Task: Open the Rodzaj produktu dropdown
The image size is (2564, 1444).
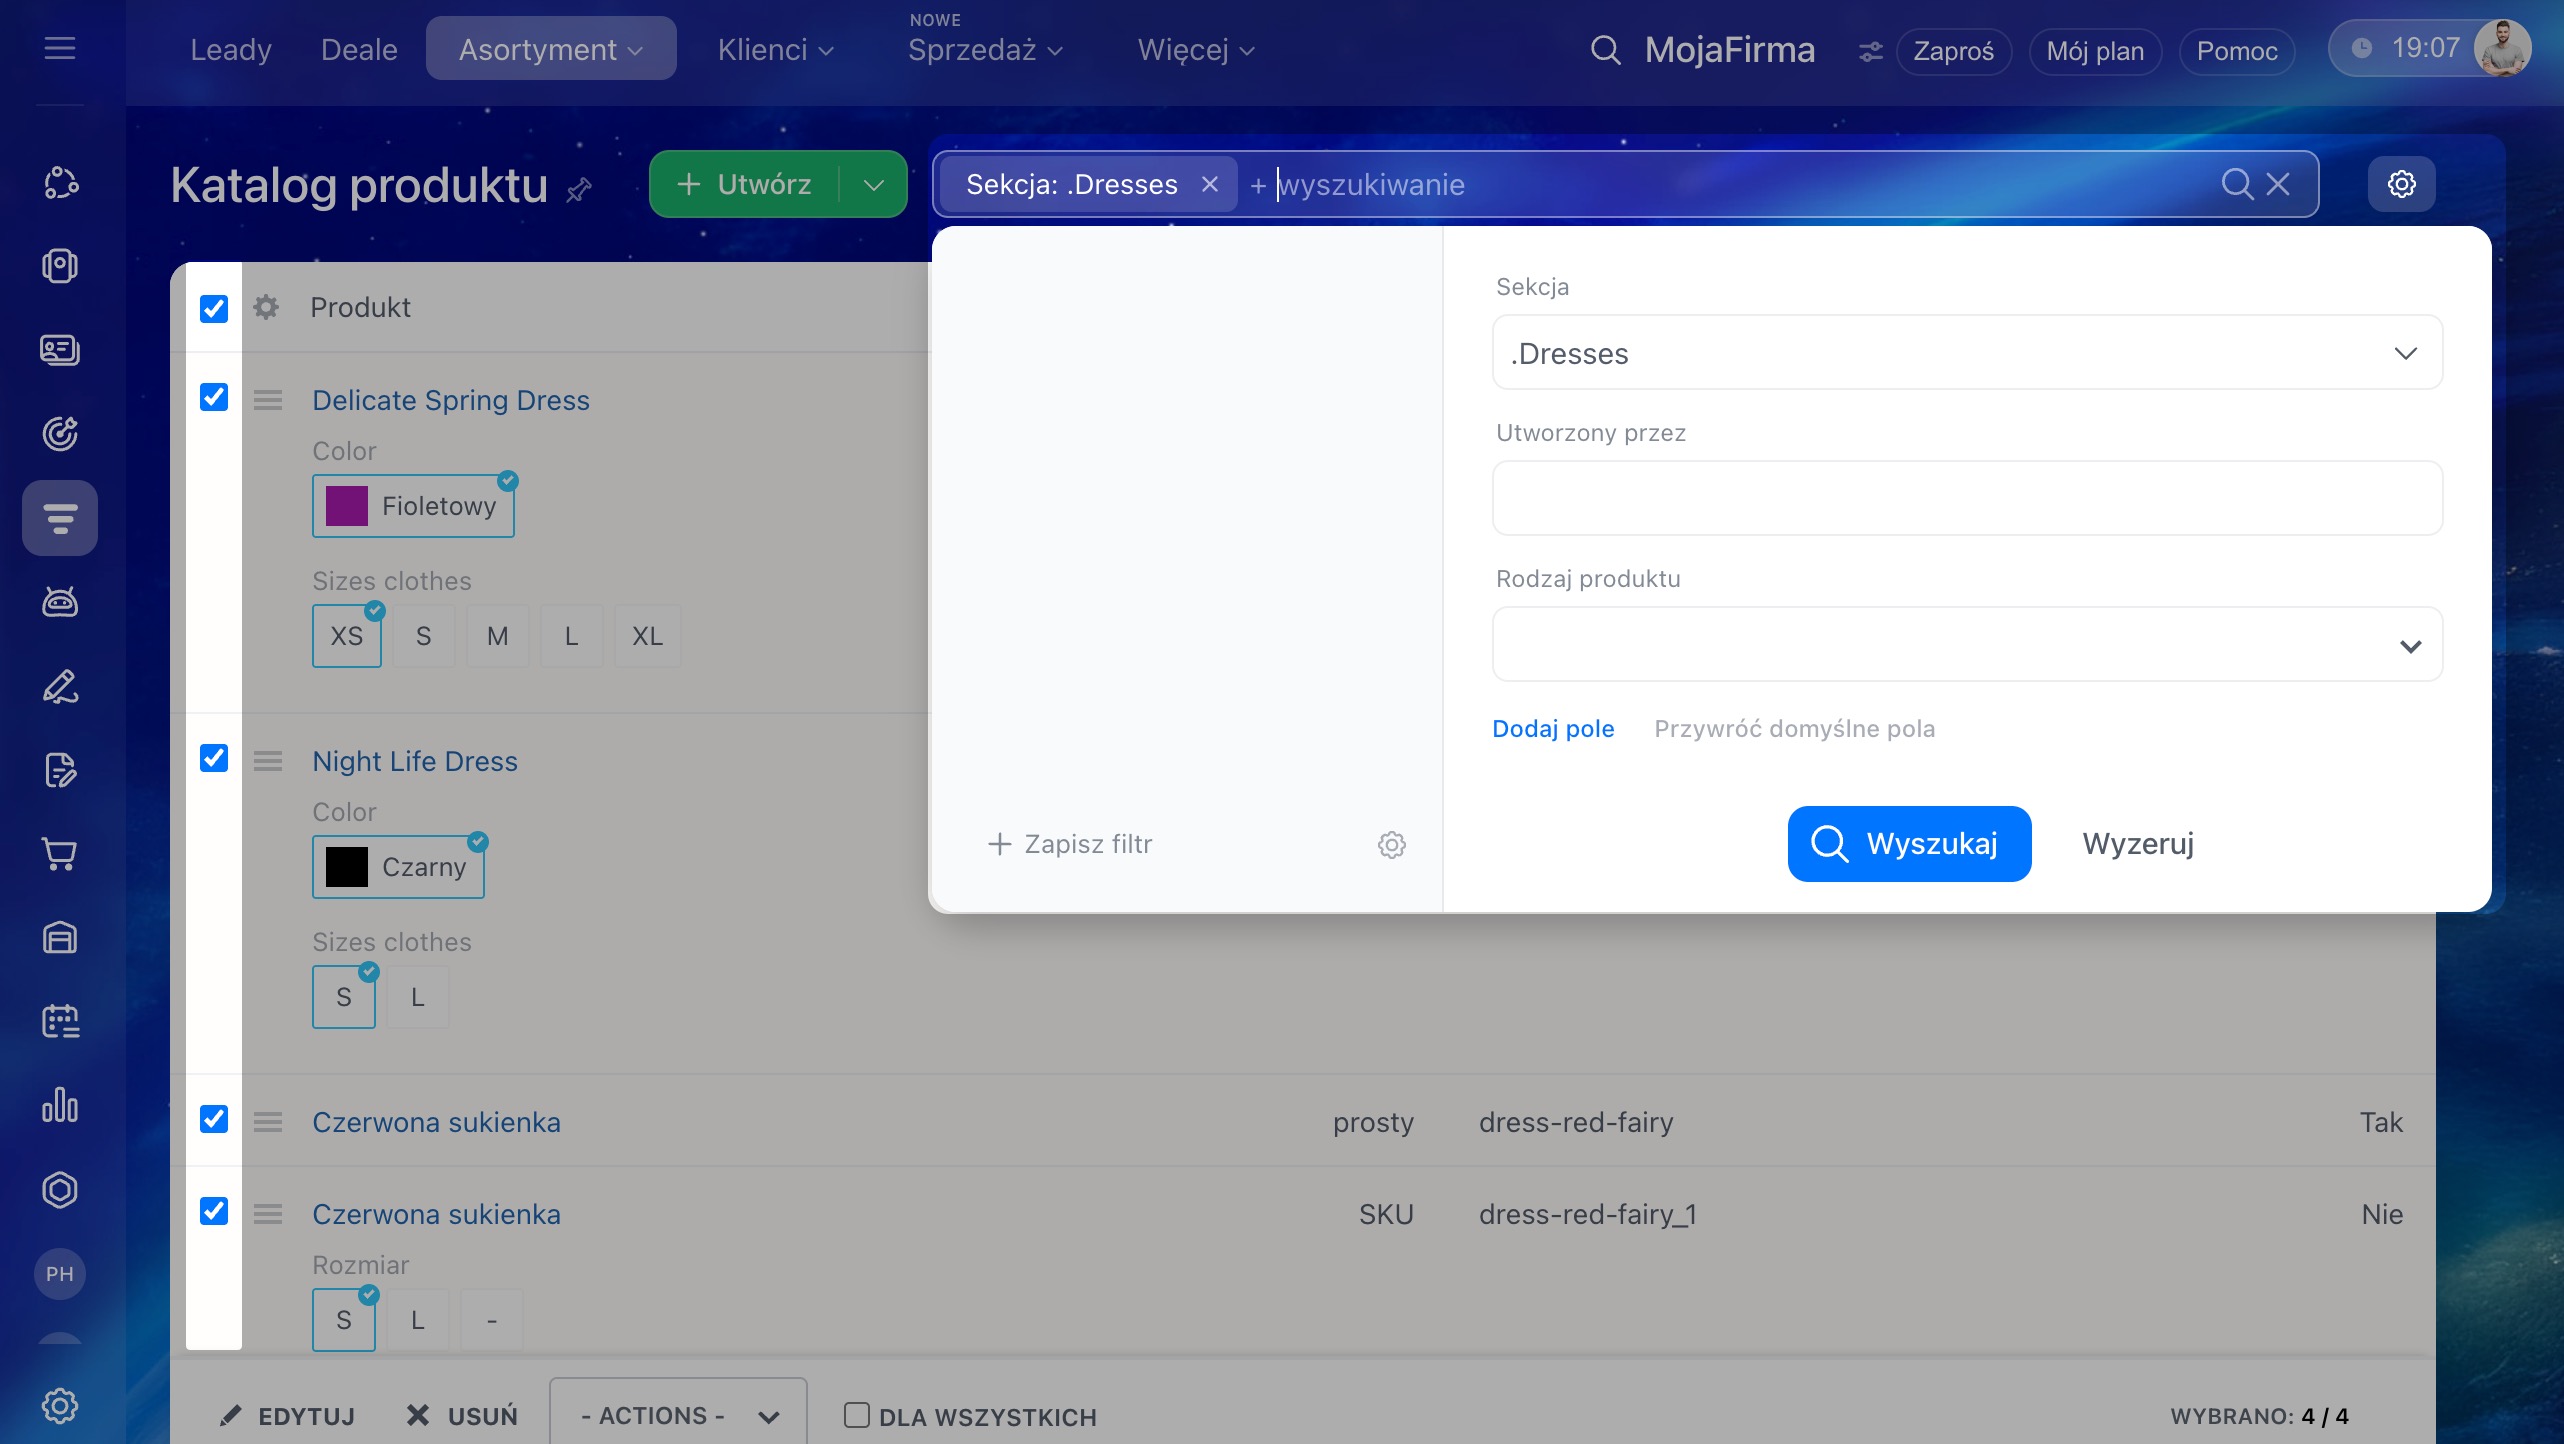Action: point(1966,645)
